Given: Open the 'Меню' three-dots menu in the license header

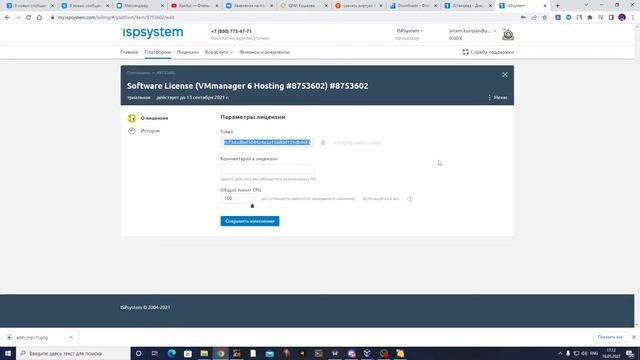Looking at the screenshot, I should tap(498, 98).
